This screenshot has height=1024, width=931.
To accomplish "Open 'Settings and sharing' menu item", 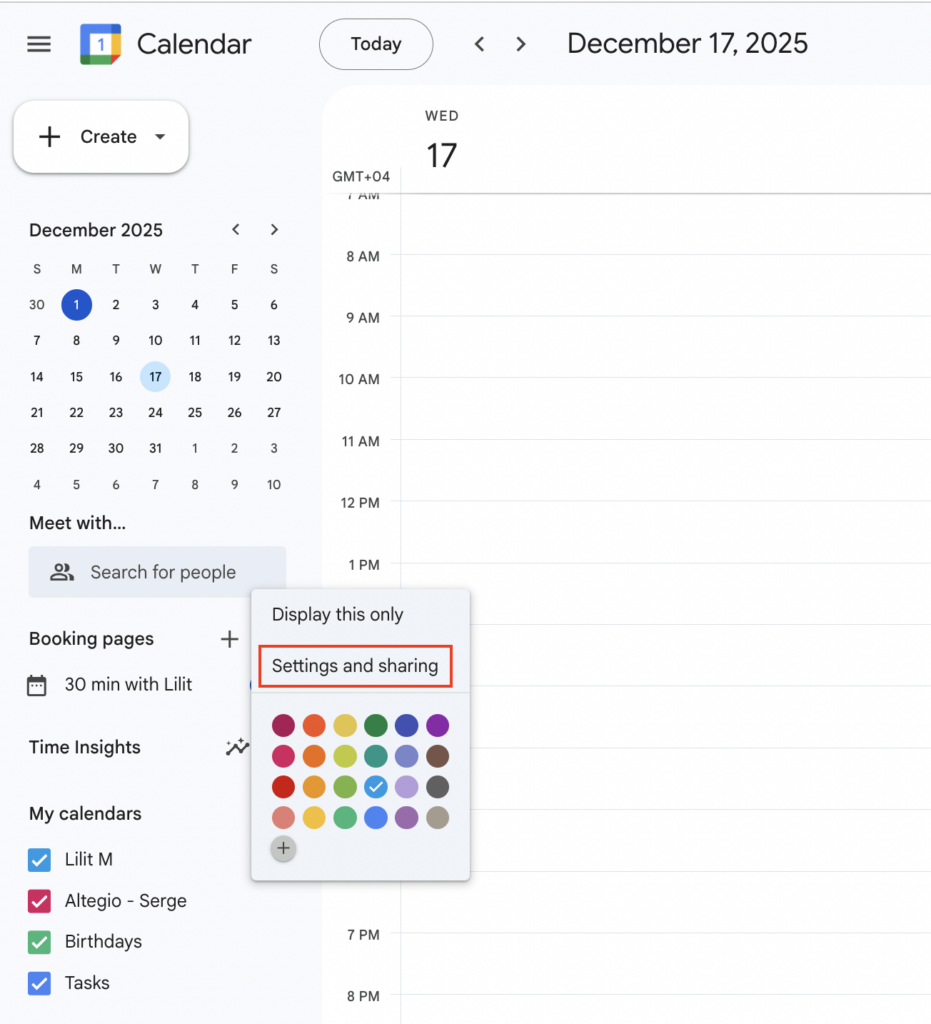I will pyautogui.click(x=355, y=666).
